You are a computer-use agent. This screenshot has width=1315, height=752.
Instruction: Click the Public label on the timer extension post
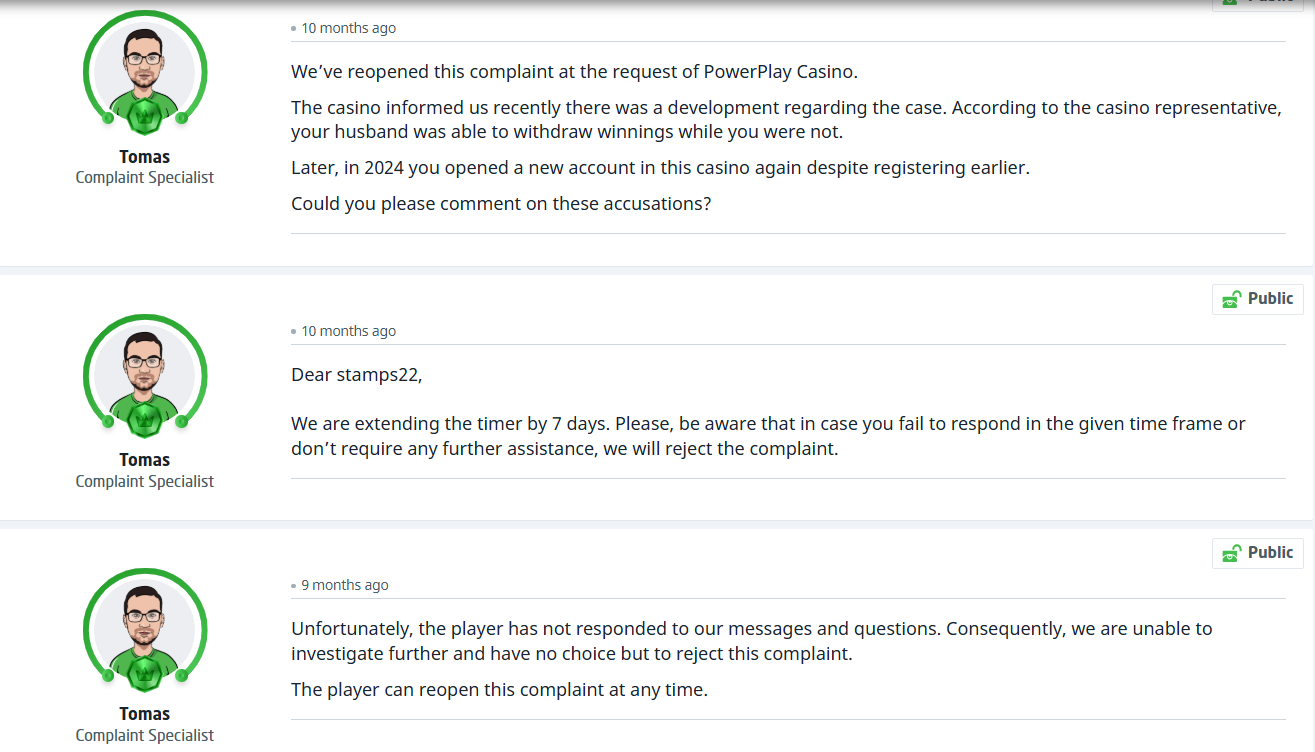[x=1270, y=299]
